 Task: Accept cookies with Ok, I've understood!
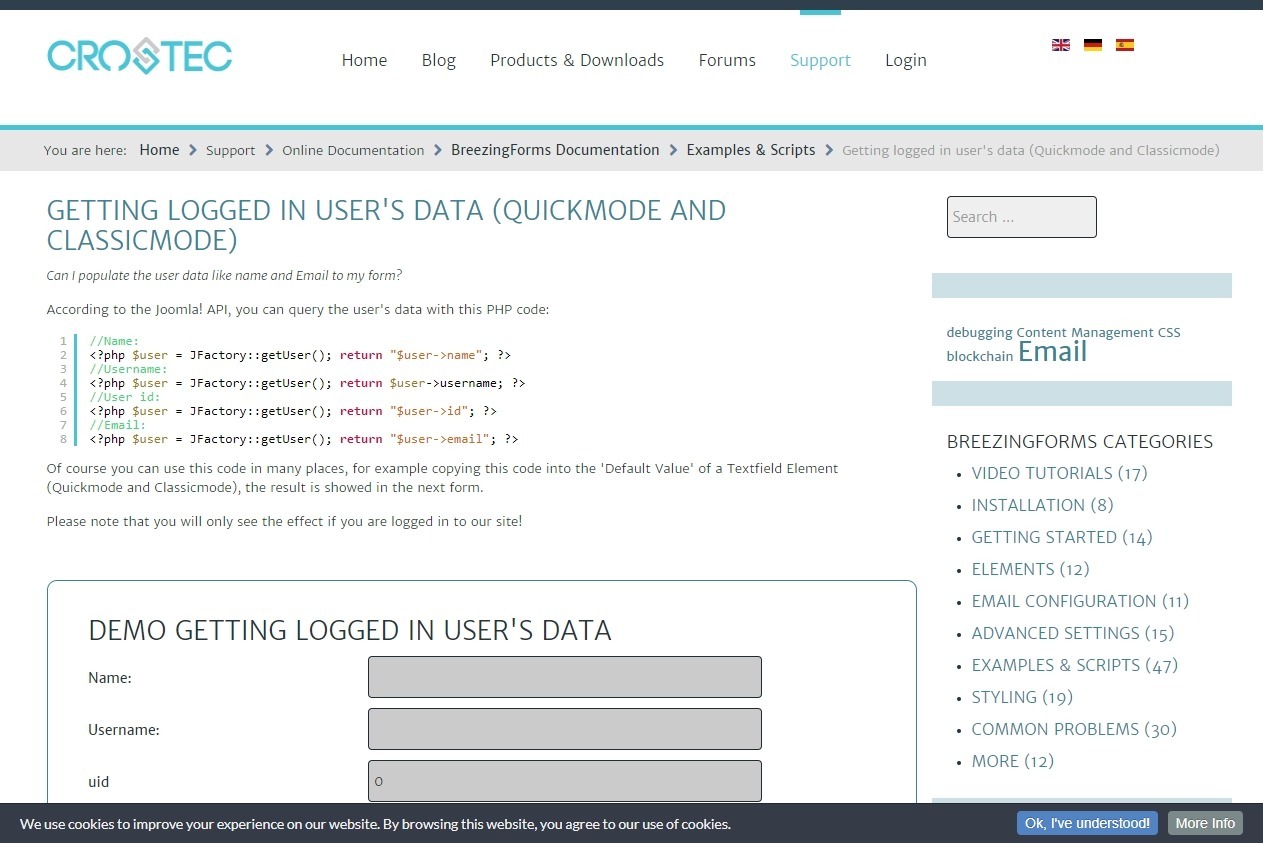click(x=1087, y=823)
